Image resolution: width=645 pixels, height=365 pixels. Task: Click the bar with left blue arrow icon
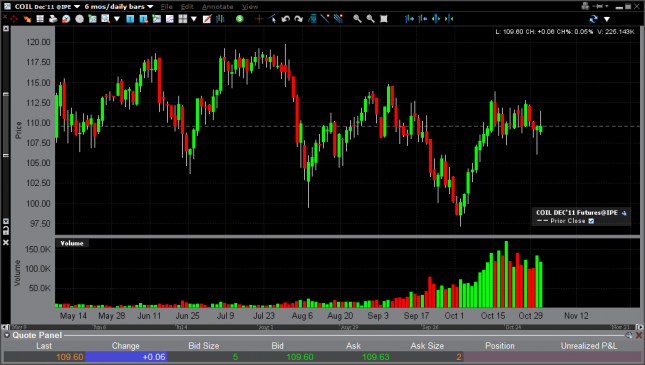422,19
